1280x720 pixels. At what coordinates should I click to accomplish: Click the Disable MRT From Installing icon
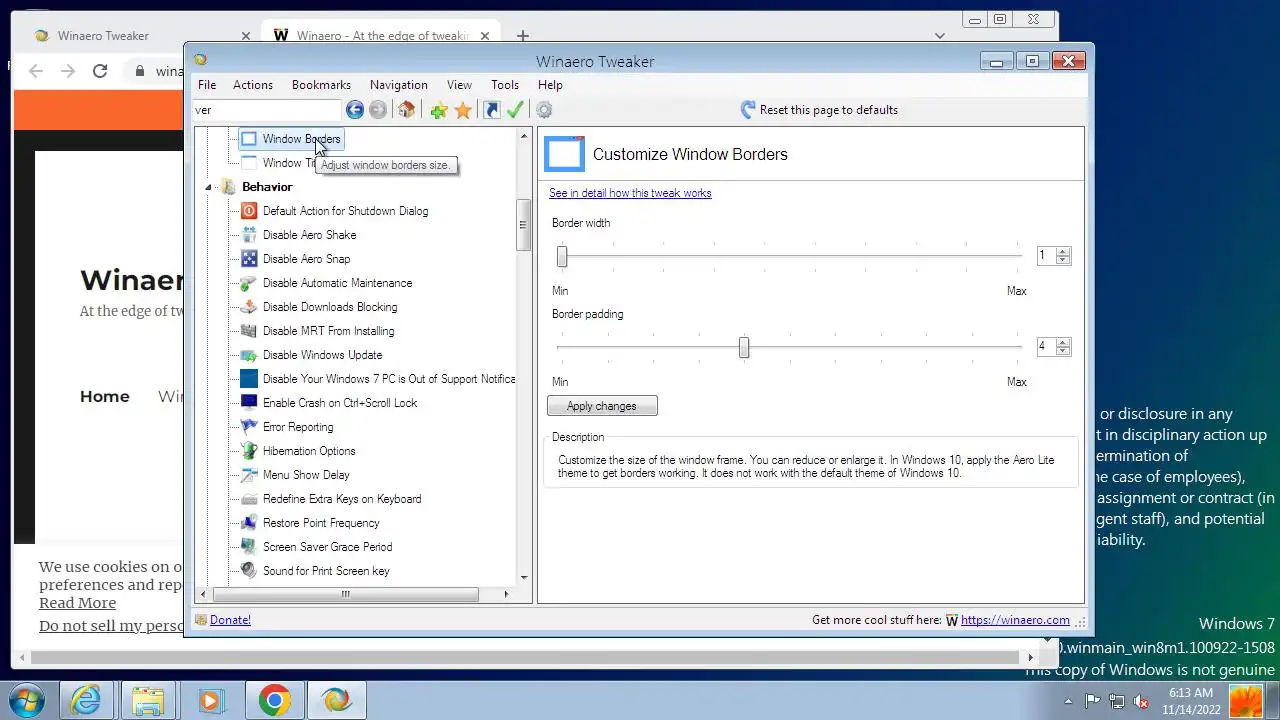coord(249,331)
